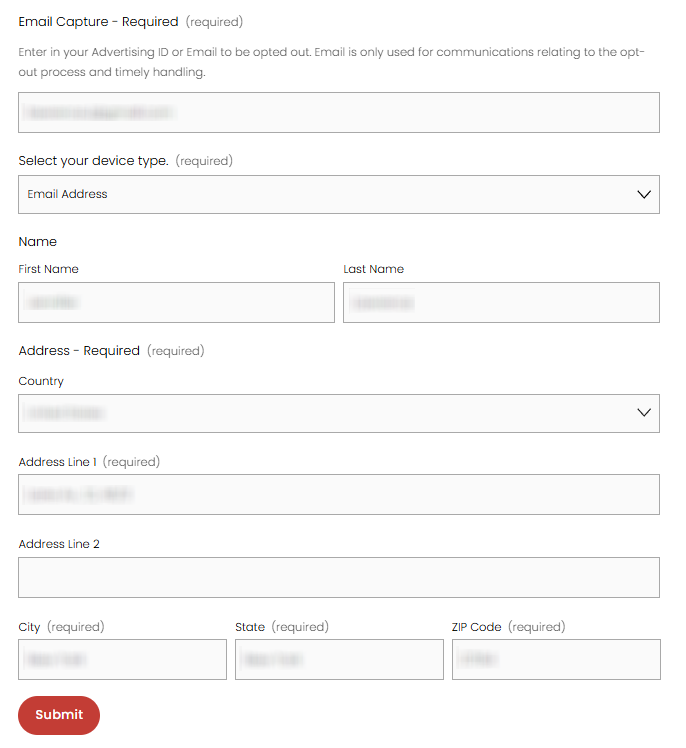Focus the First Name text box

tap(176, 302)
